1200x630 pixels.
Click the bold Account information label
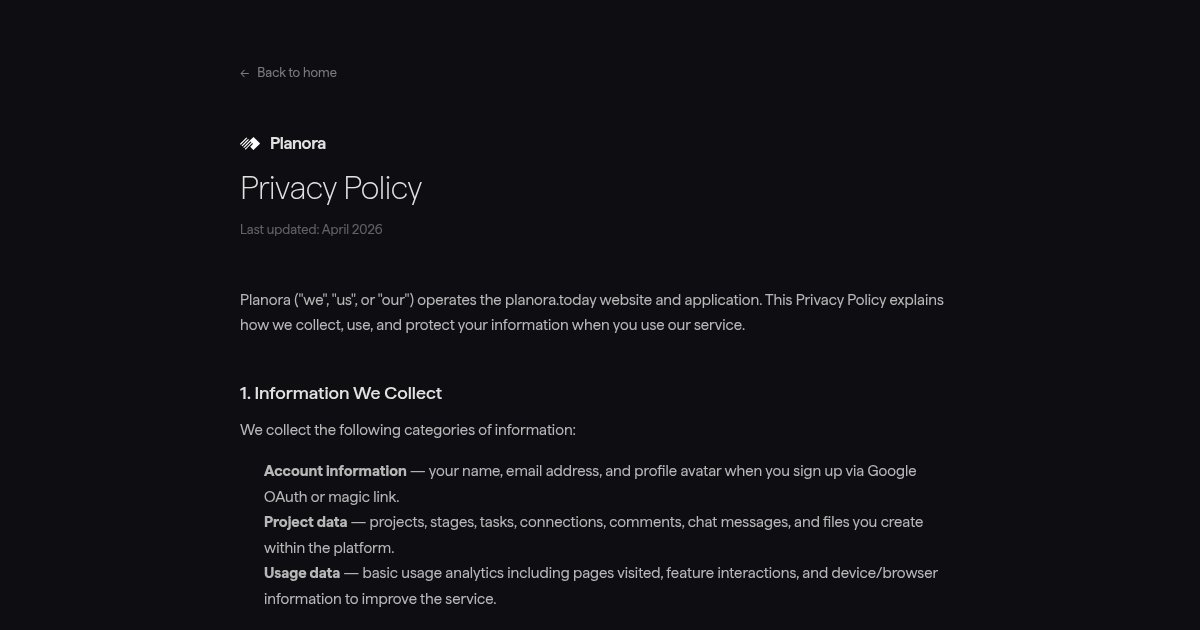[x=335, y=471]
